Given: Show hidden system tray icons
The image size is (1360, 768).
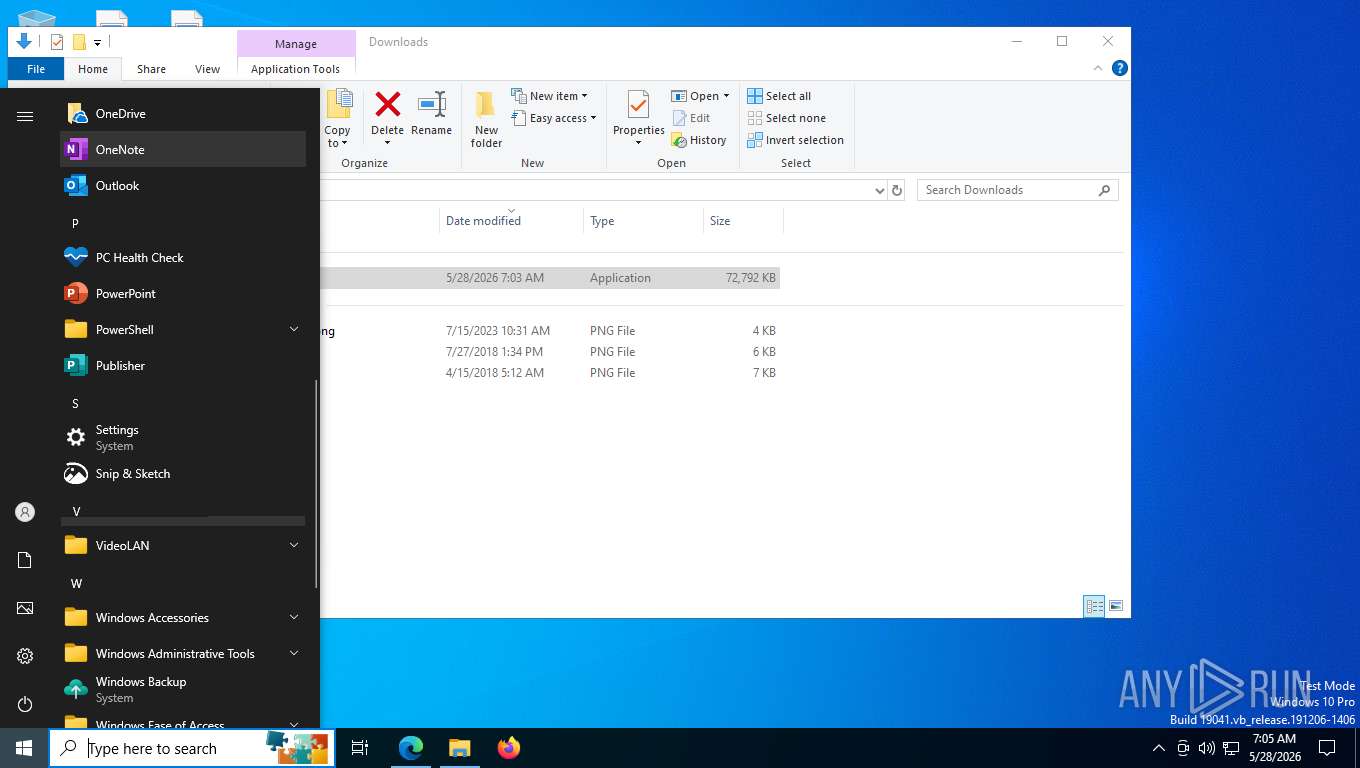Looking at the screenshot, I should coord(1159,748).
